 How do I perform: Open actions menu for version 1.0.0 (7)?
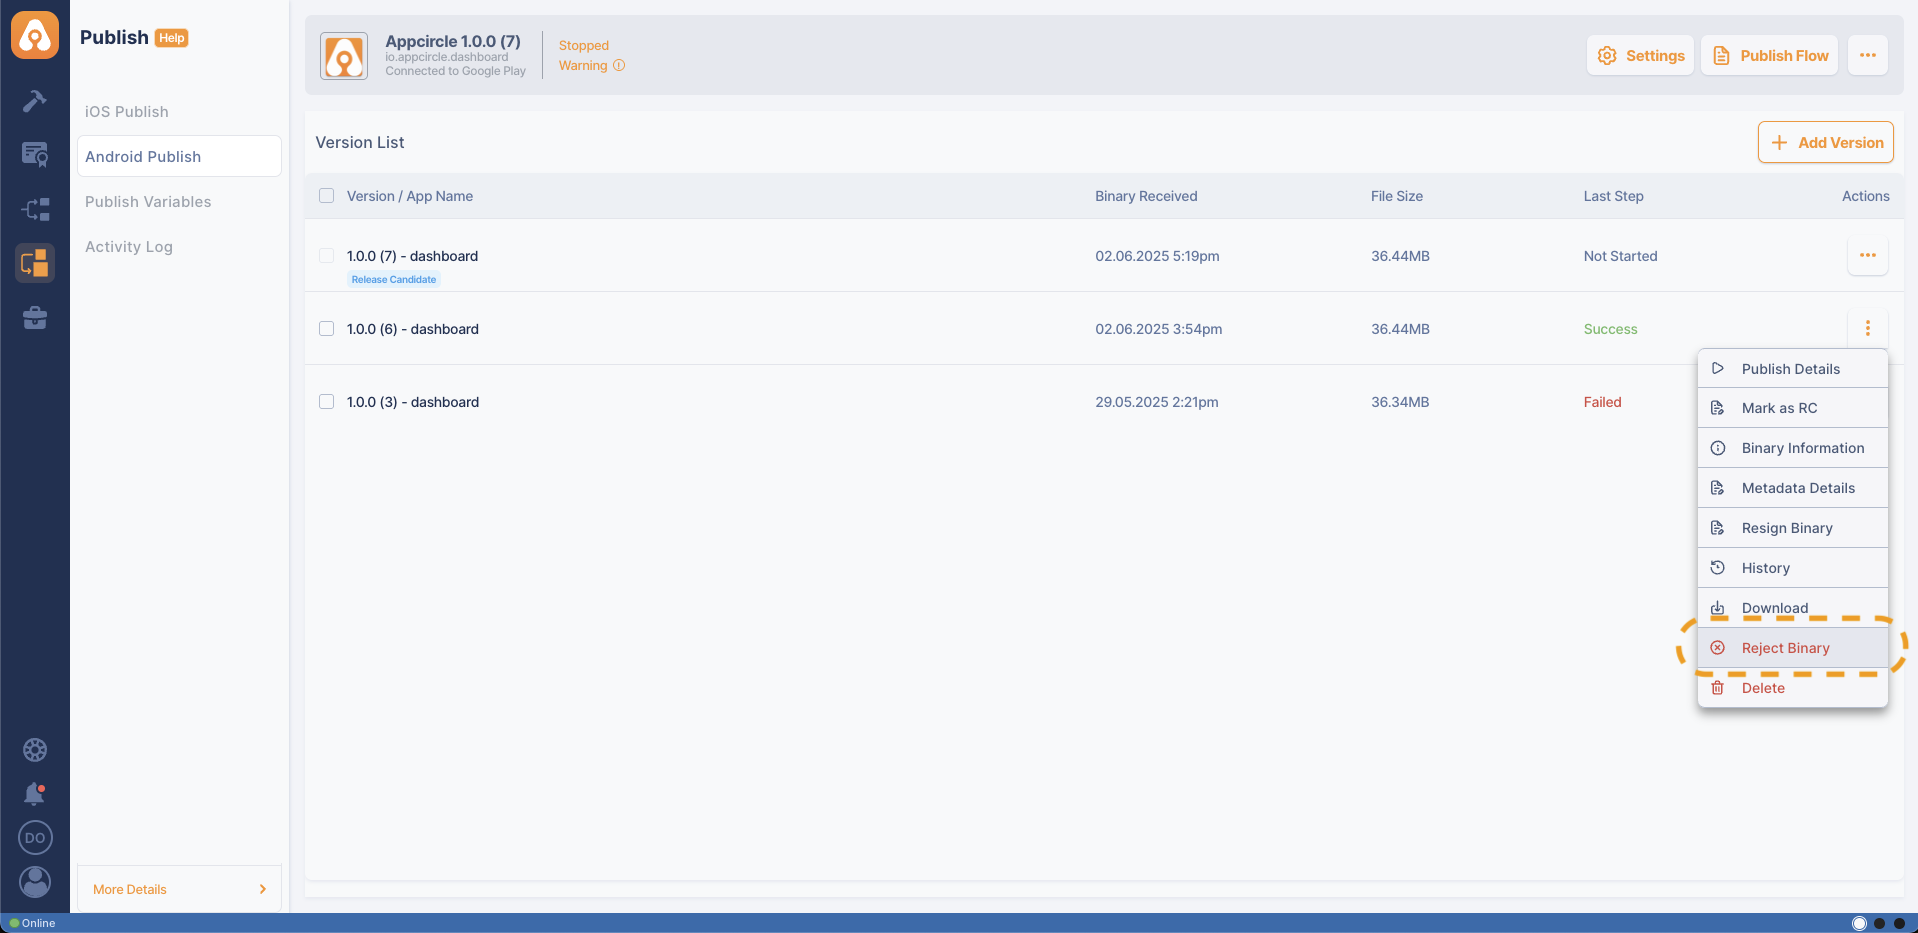click(x=1867, y=256)
